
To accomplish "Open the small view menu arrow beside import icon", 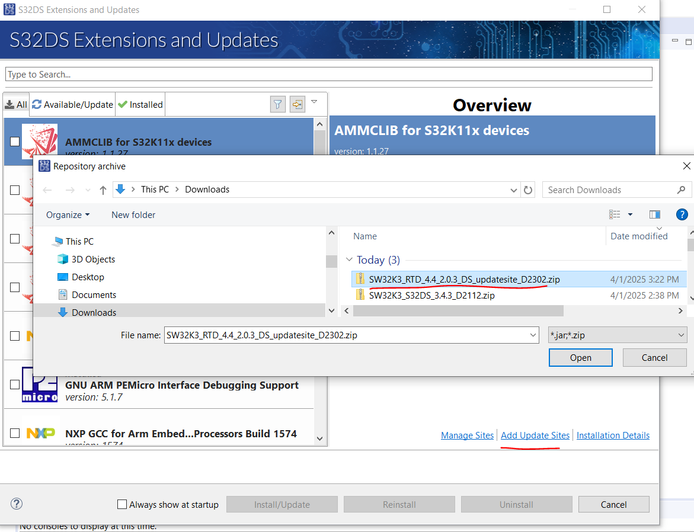I will pyautogui.click(x=314, y=102).
